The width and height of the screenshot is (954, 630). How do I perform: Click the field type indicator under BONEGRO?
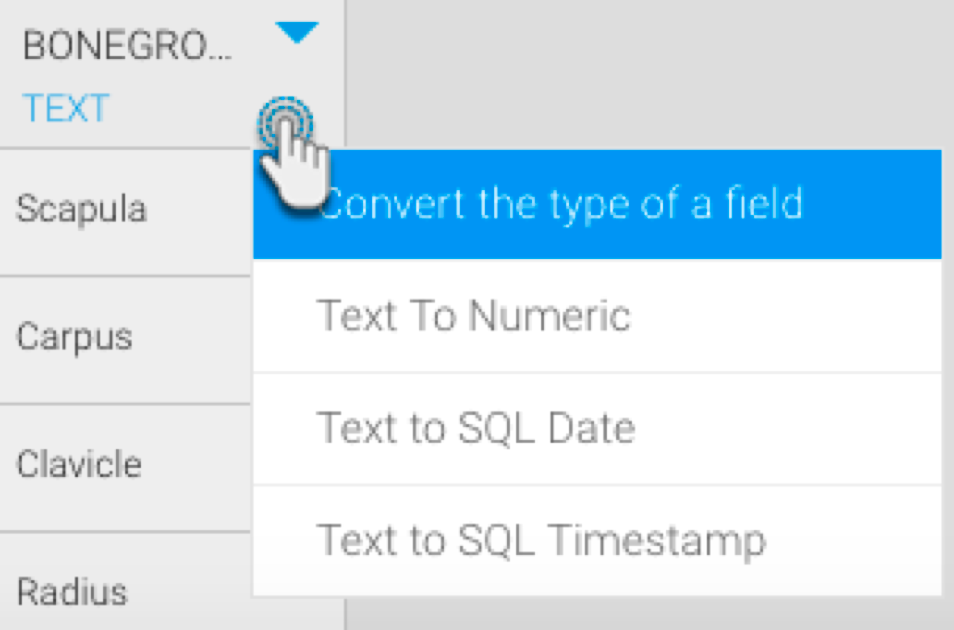pos(66,108)
